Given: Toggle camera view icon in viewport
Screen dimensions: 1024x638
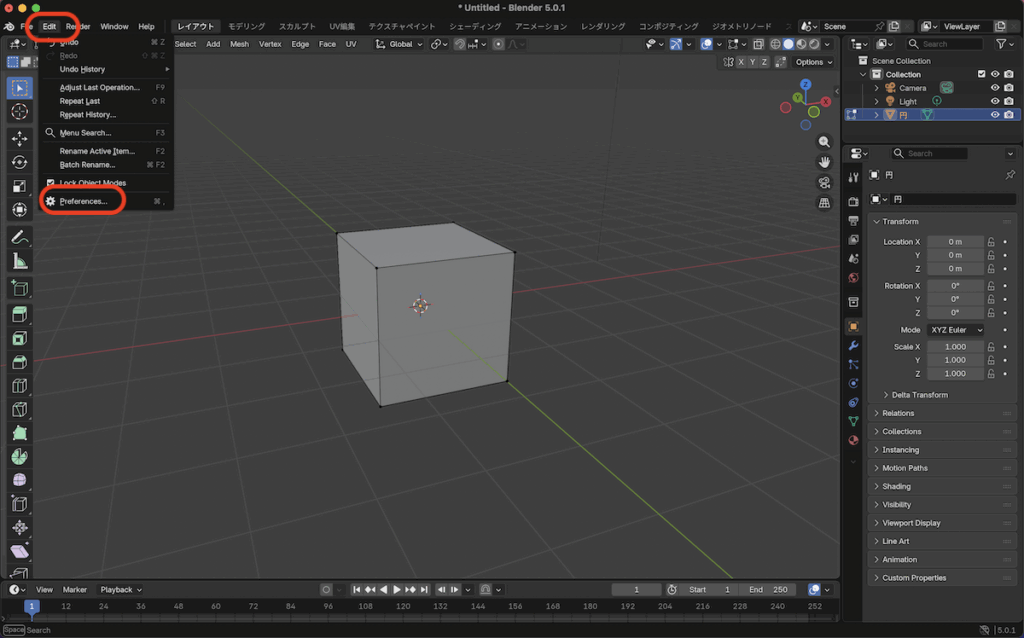Looking at the screenshot, I should (824, 182).
